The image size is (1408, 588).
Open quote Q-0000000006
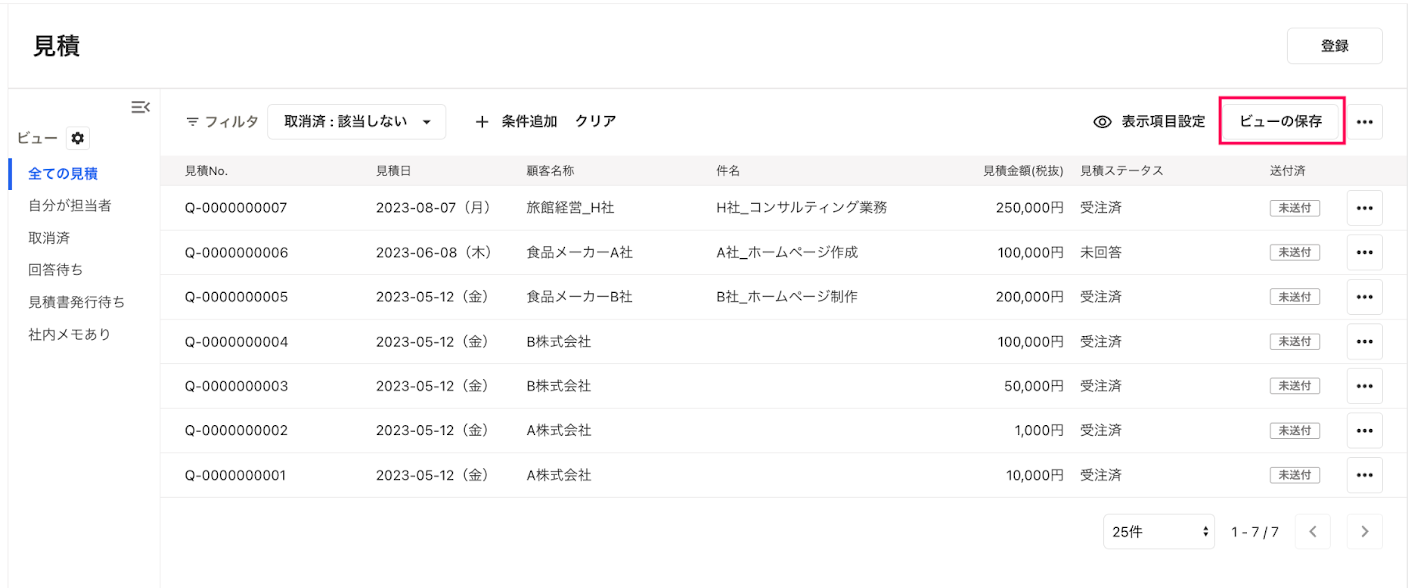point(236,252)
